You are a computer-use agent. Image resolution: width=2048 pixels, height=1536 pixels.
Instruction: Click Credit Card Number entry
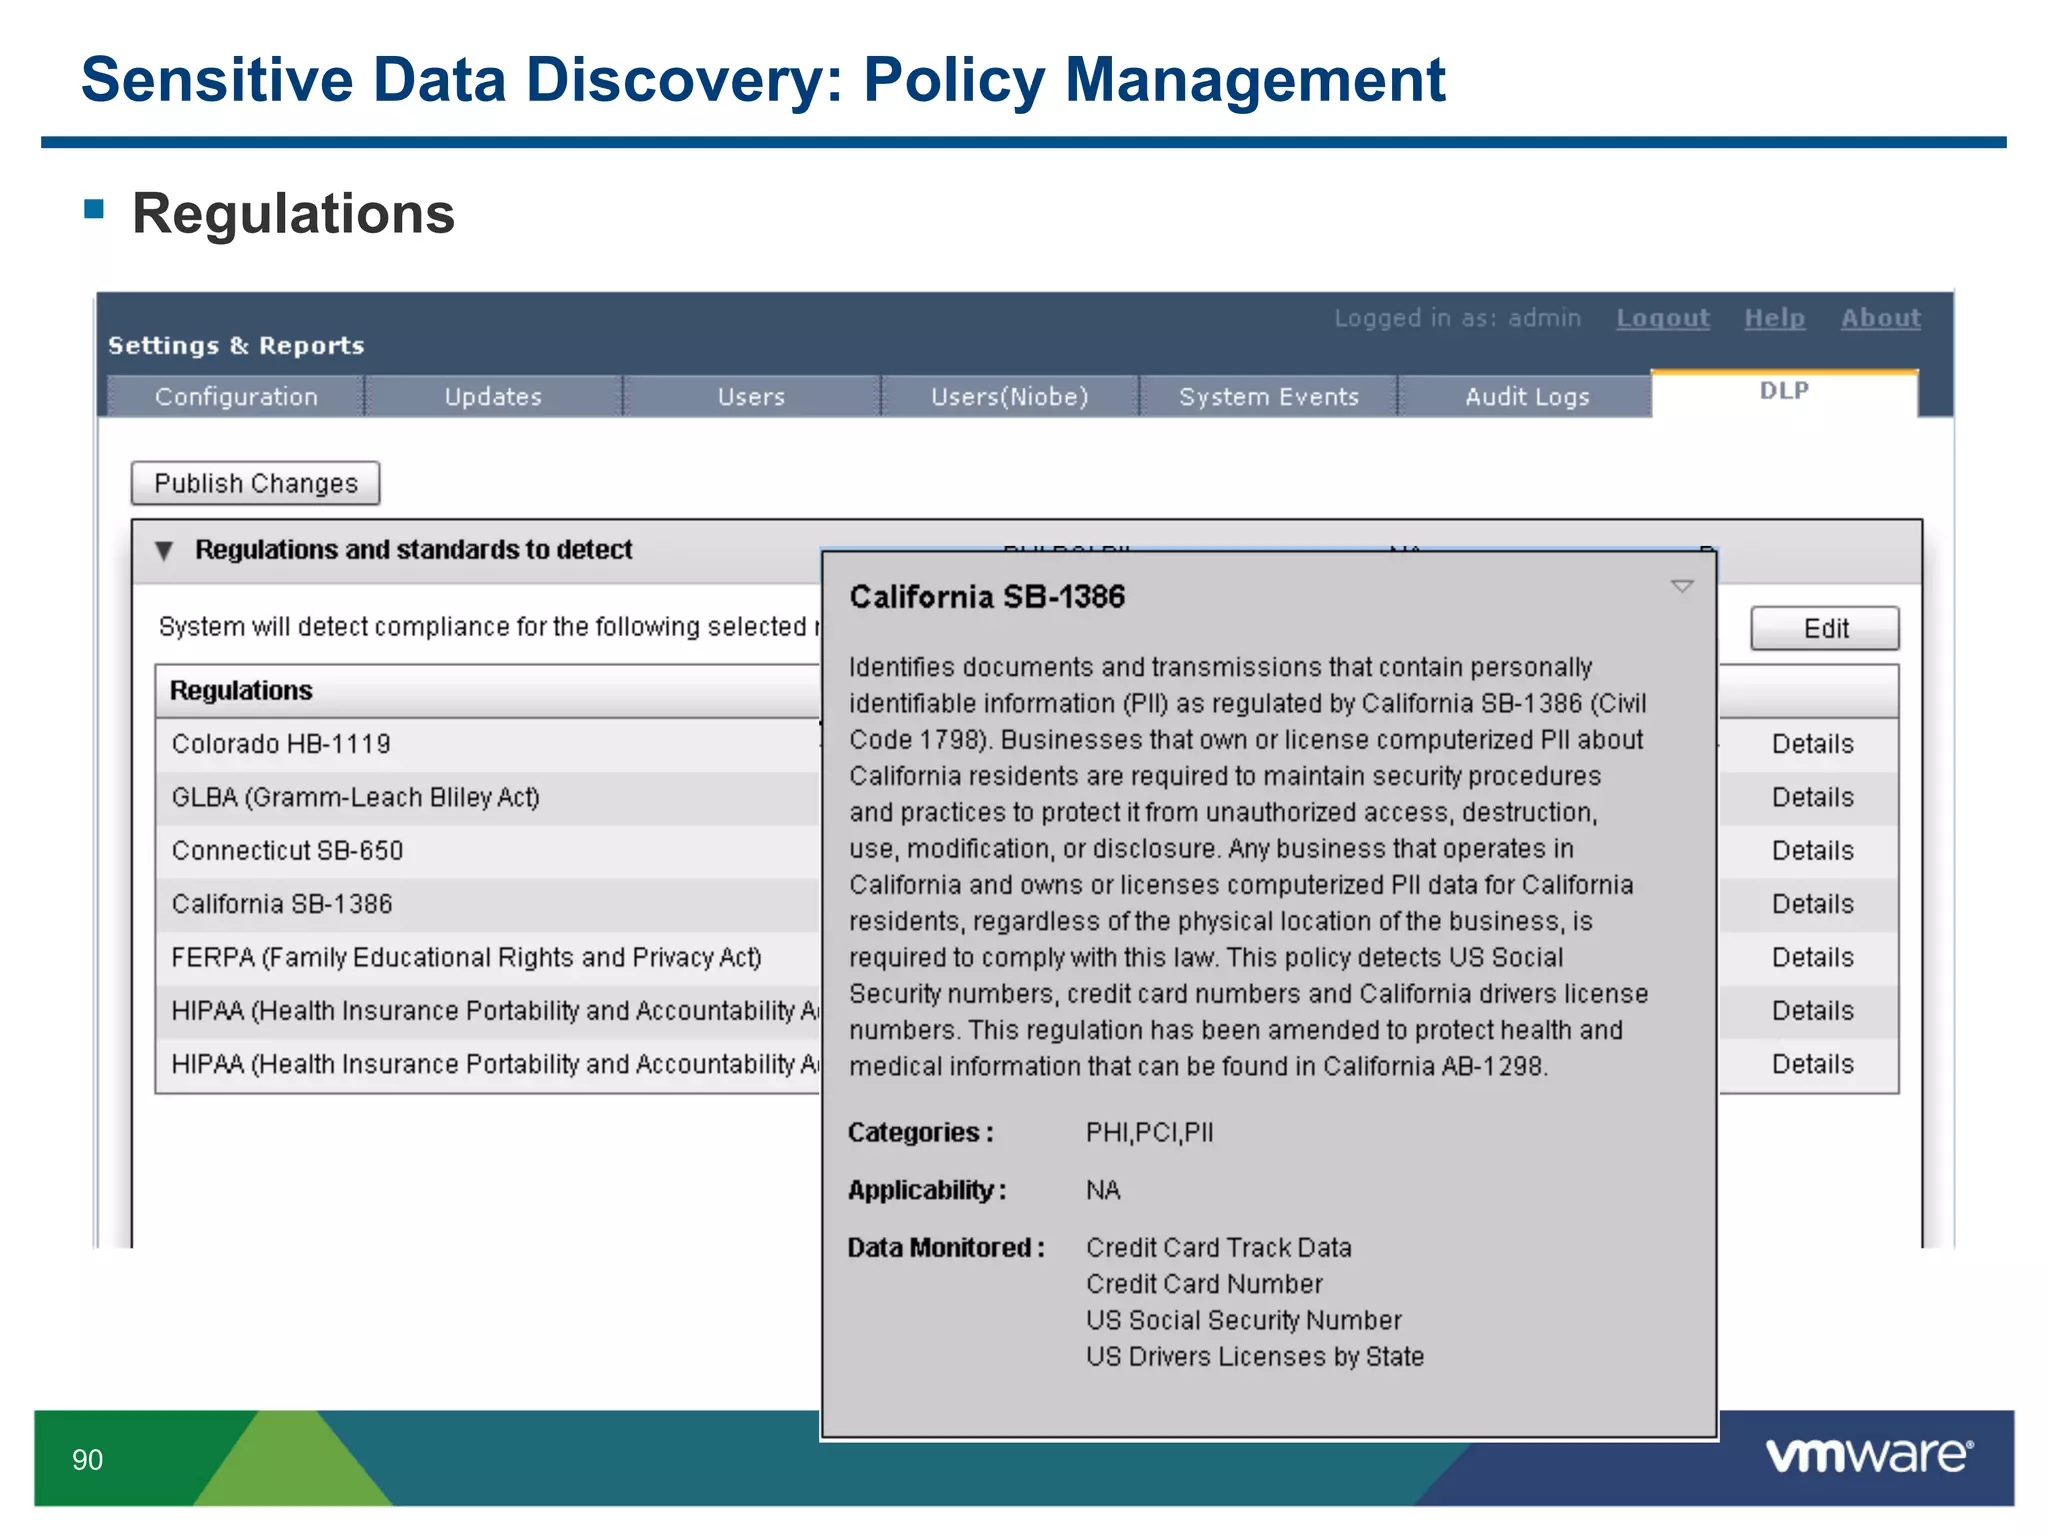point(1204,1284)
